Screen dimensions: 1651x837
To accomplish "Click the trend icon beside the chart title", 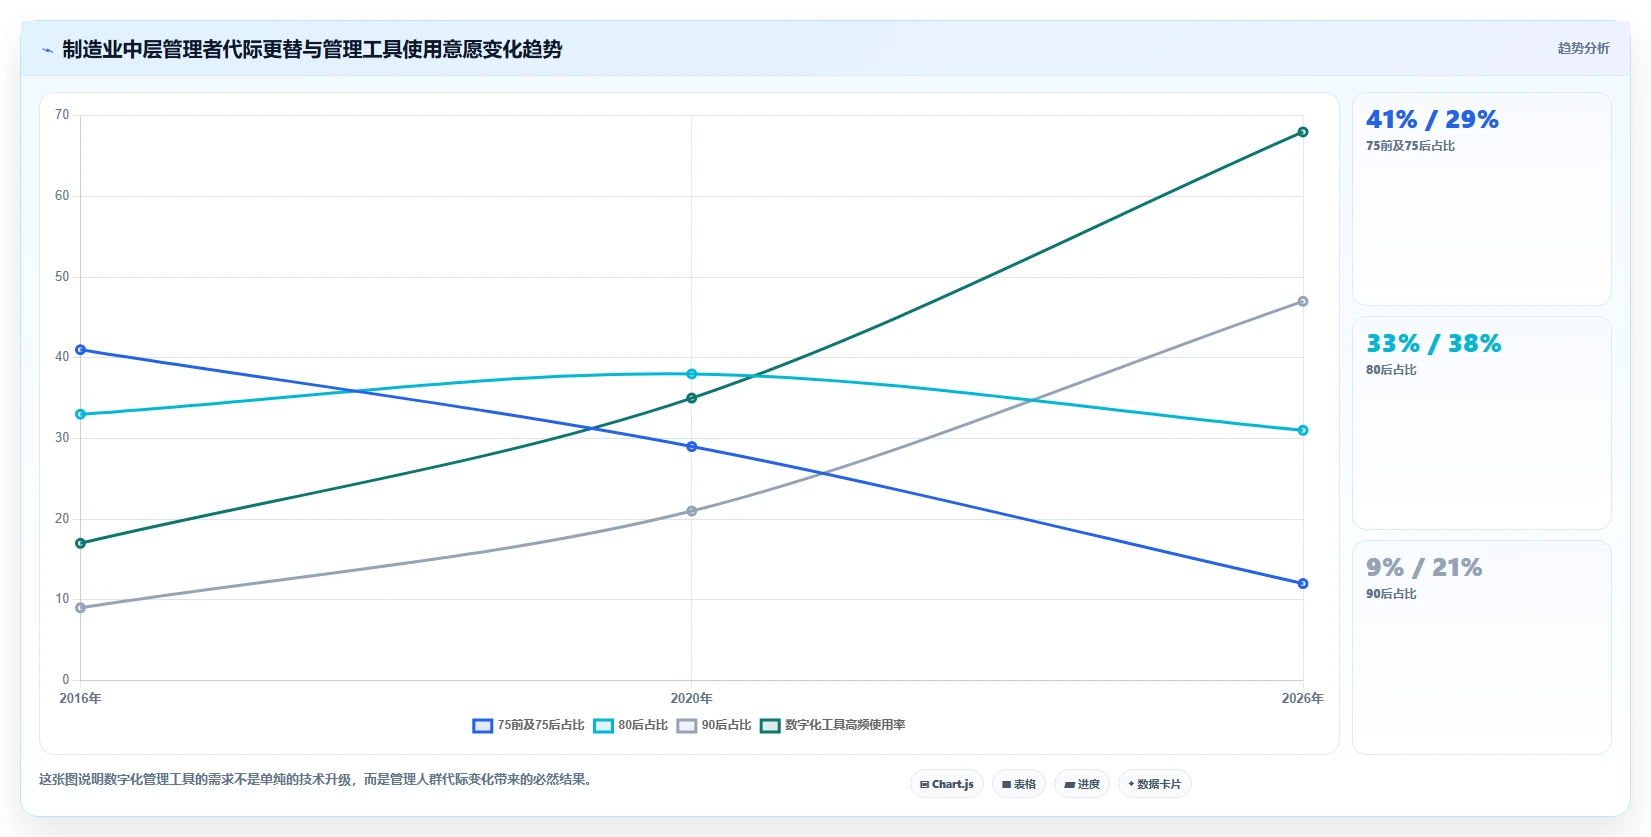I will click(47, 50).
